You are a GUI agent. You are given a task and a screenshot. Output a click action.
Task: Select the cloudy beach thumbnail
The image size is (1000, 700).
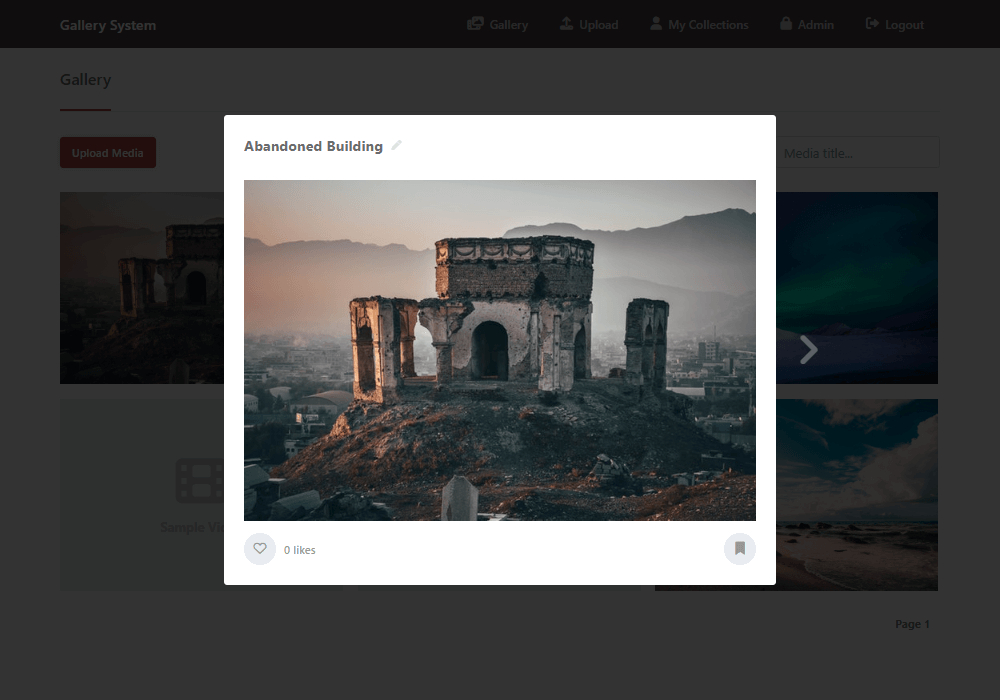pyautogui.click(x=857, y=495)
